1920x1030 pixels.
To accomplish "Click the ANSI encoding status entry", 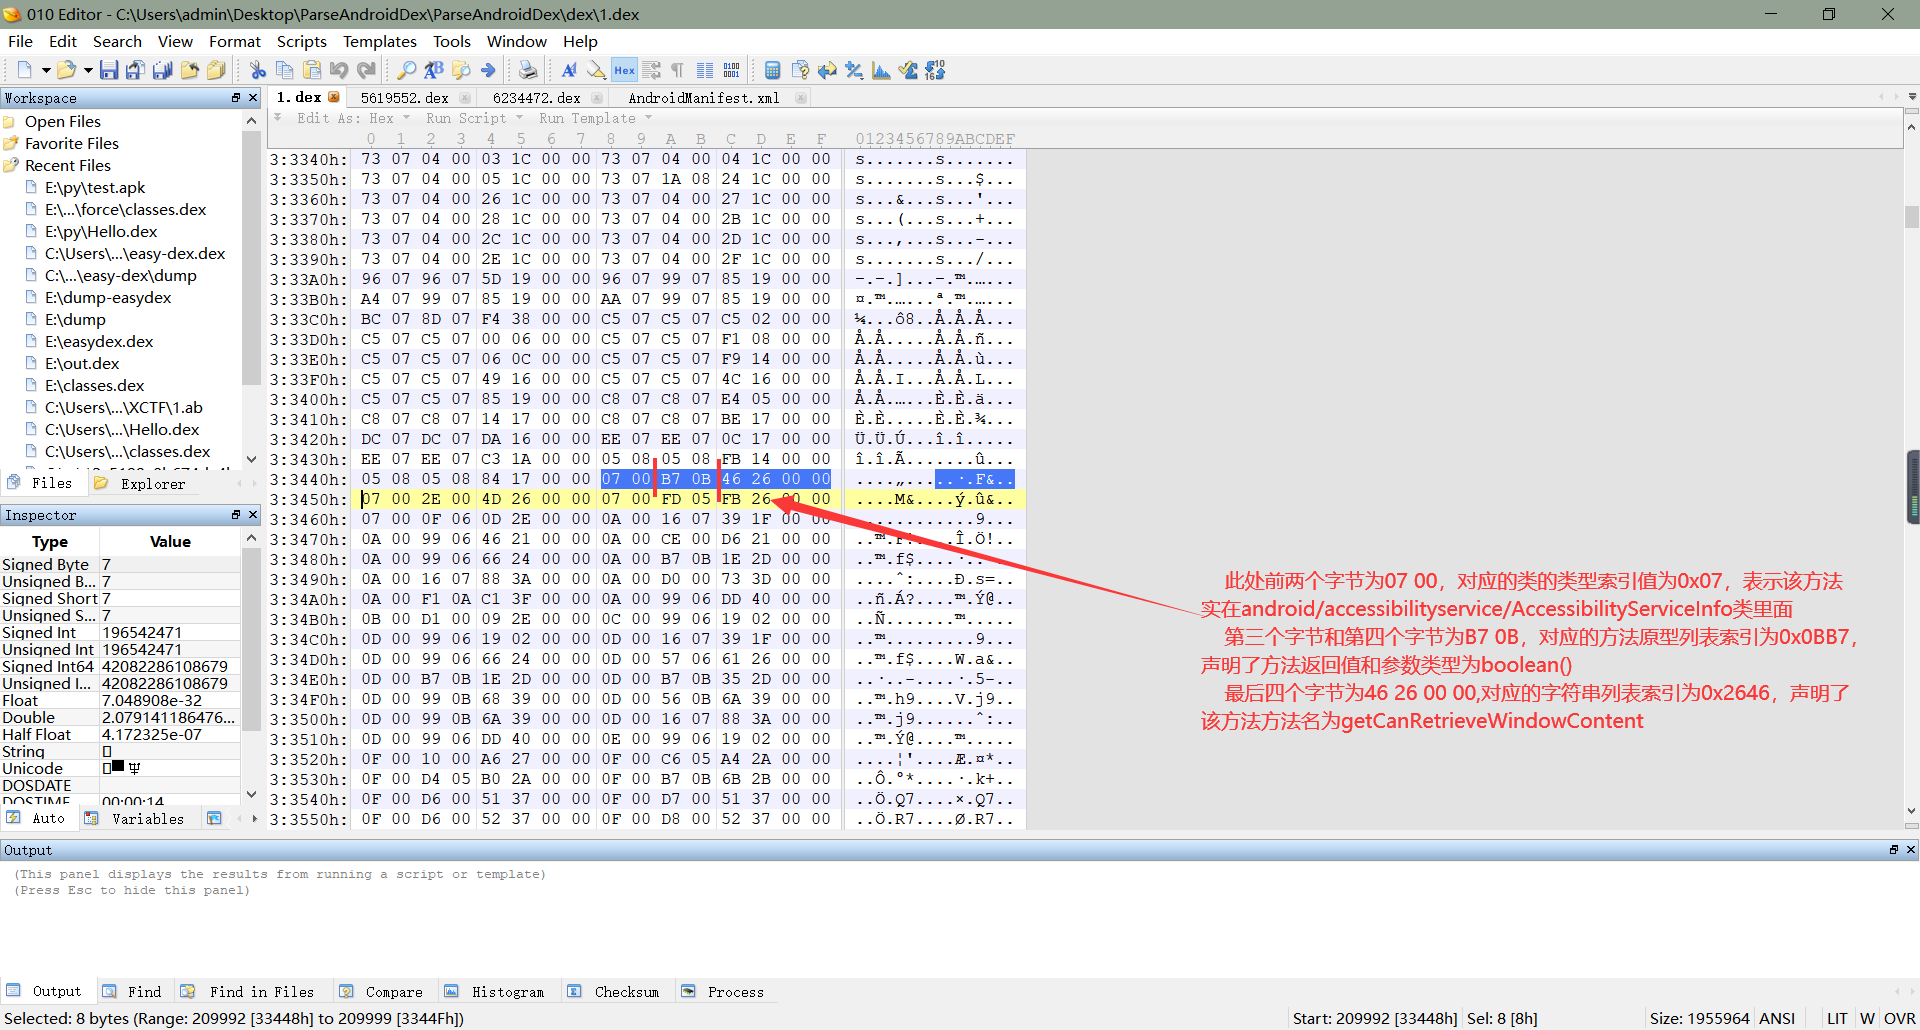I will (1777, 1018).
